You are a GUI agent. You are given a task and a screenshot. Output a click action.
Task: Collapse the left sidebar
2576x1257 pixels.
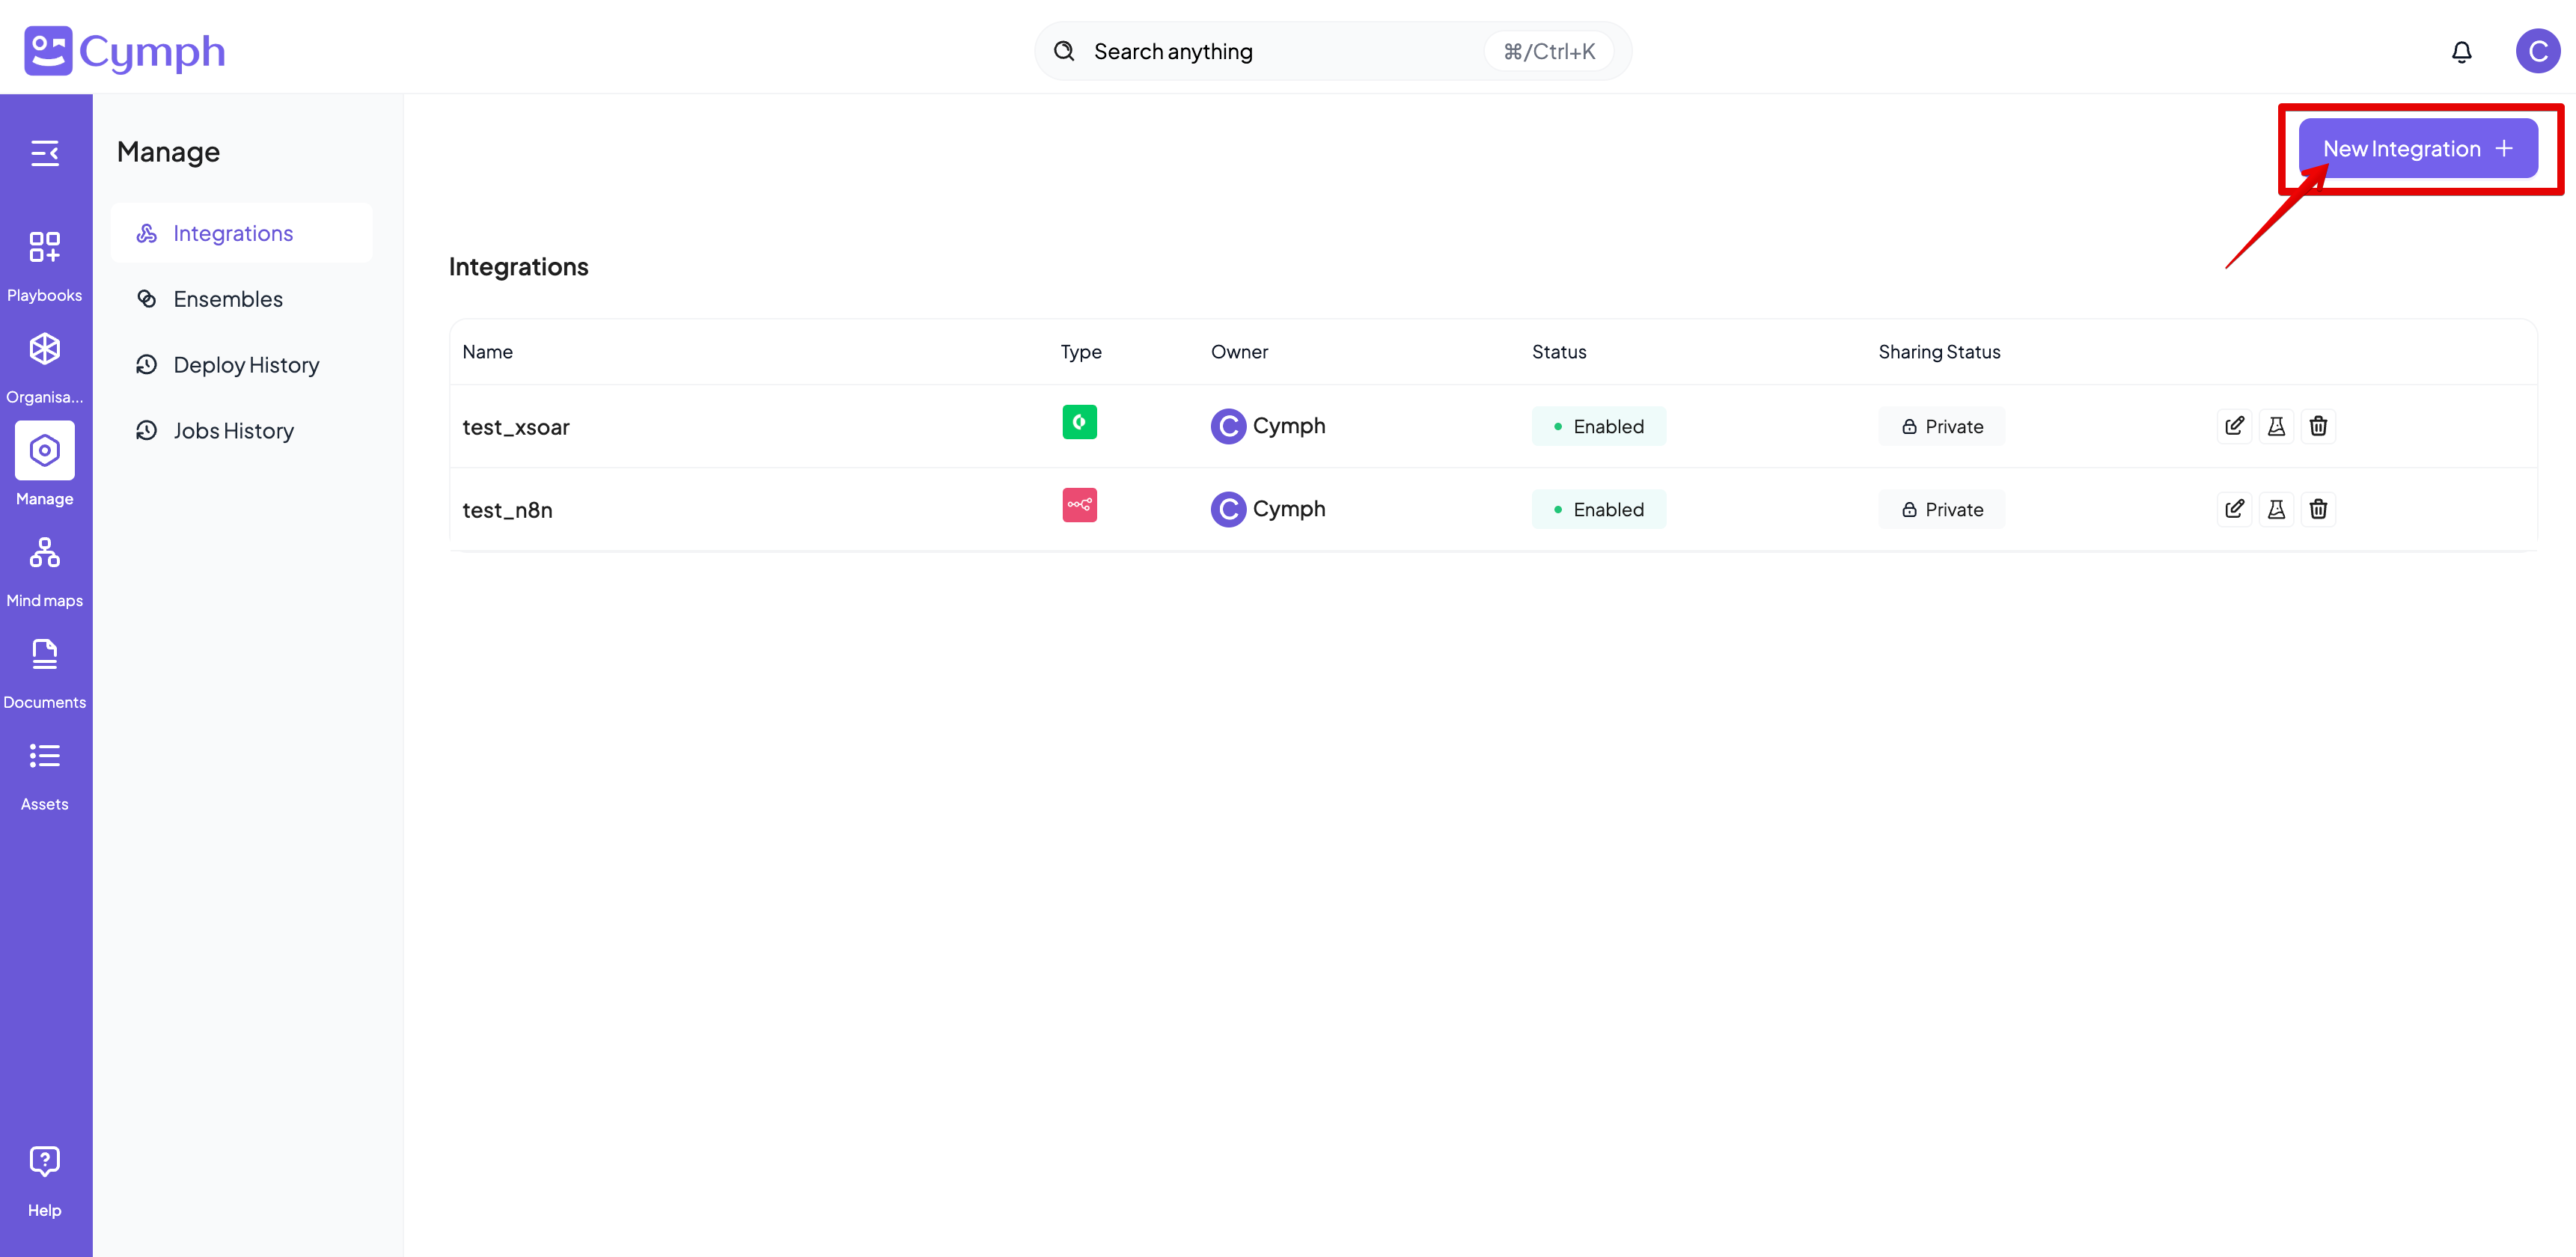(46, 153)
